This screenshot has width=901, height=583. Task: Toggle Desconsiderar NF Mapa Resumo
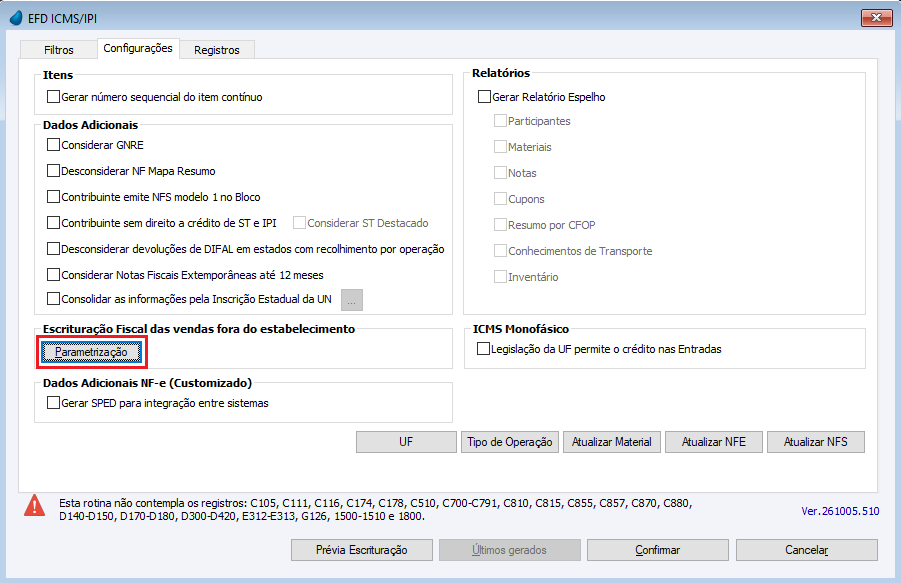(53, 171)
